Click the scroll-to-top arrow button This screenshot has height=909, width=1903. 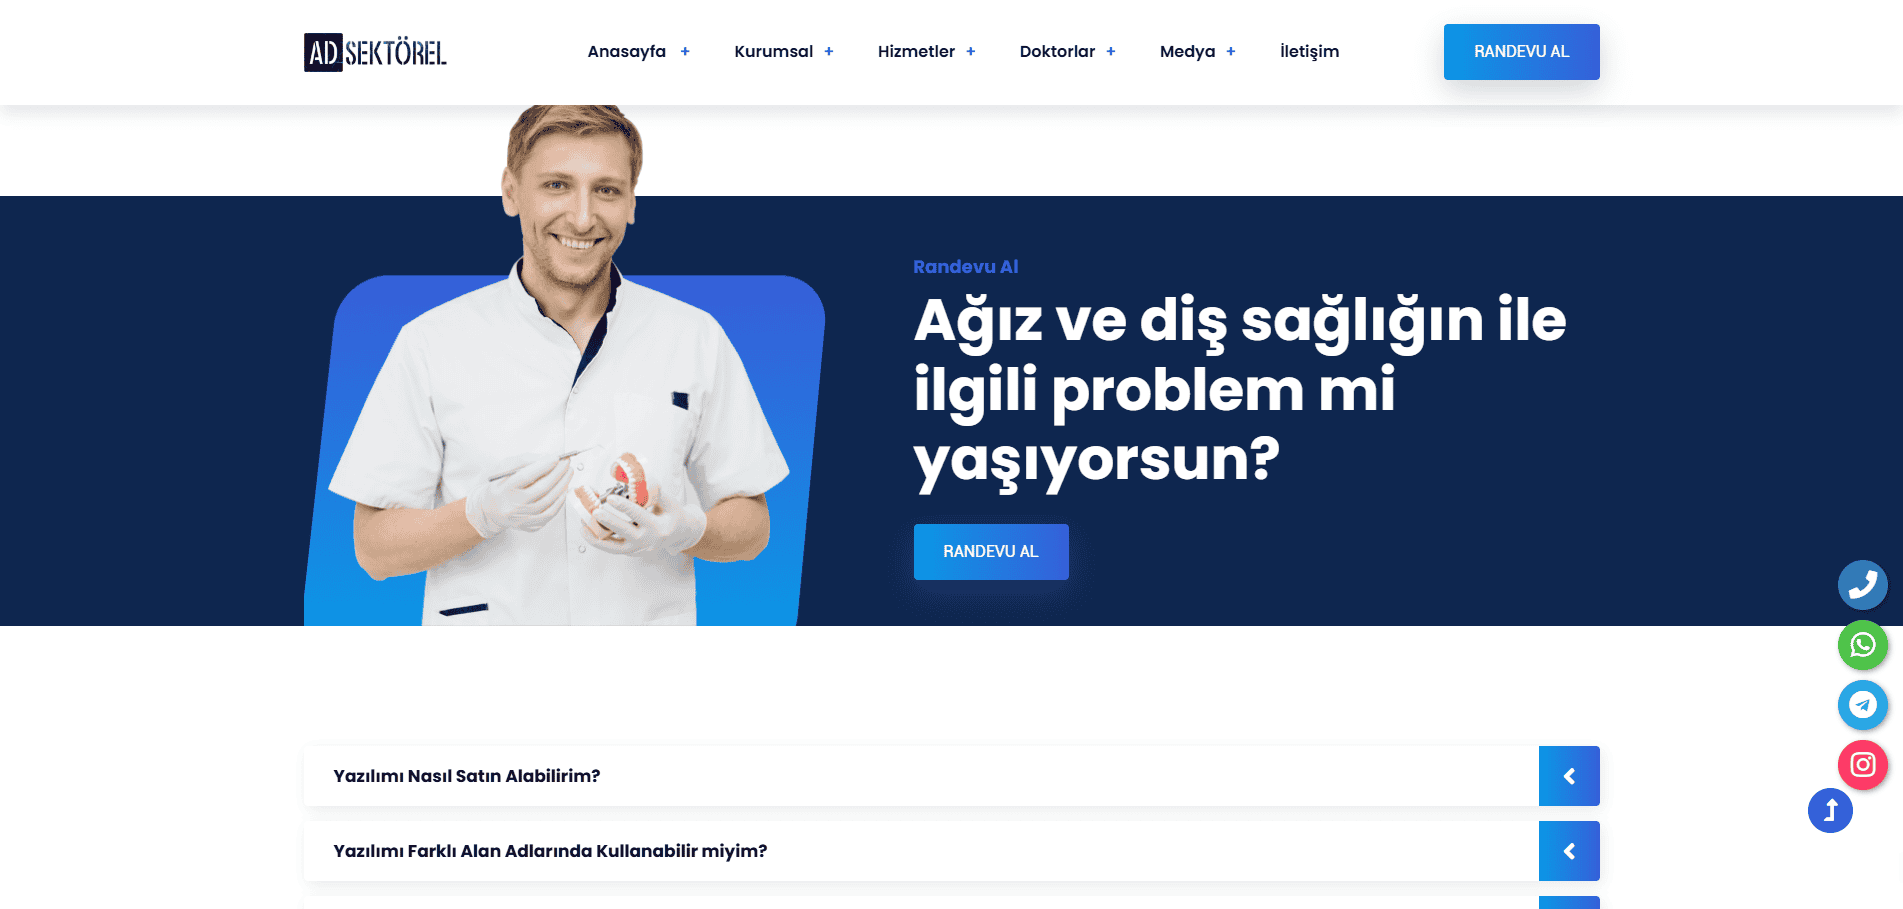click(1830, 810)
